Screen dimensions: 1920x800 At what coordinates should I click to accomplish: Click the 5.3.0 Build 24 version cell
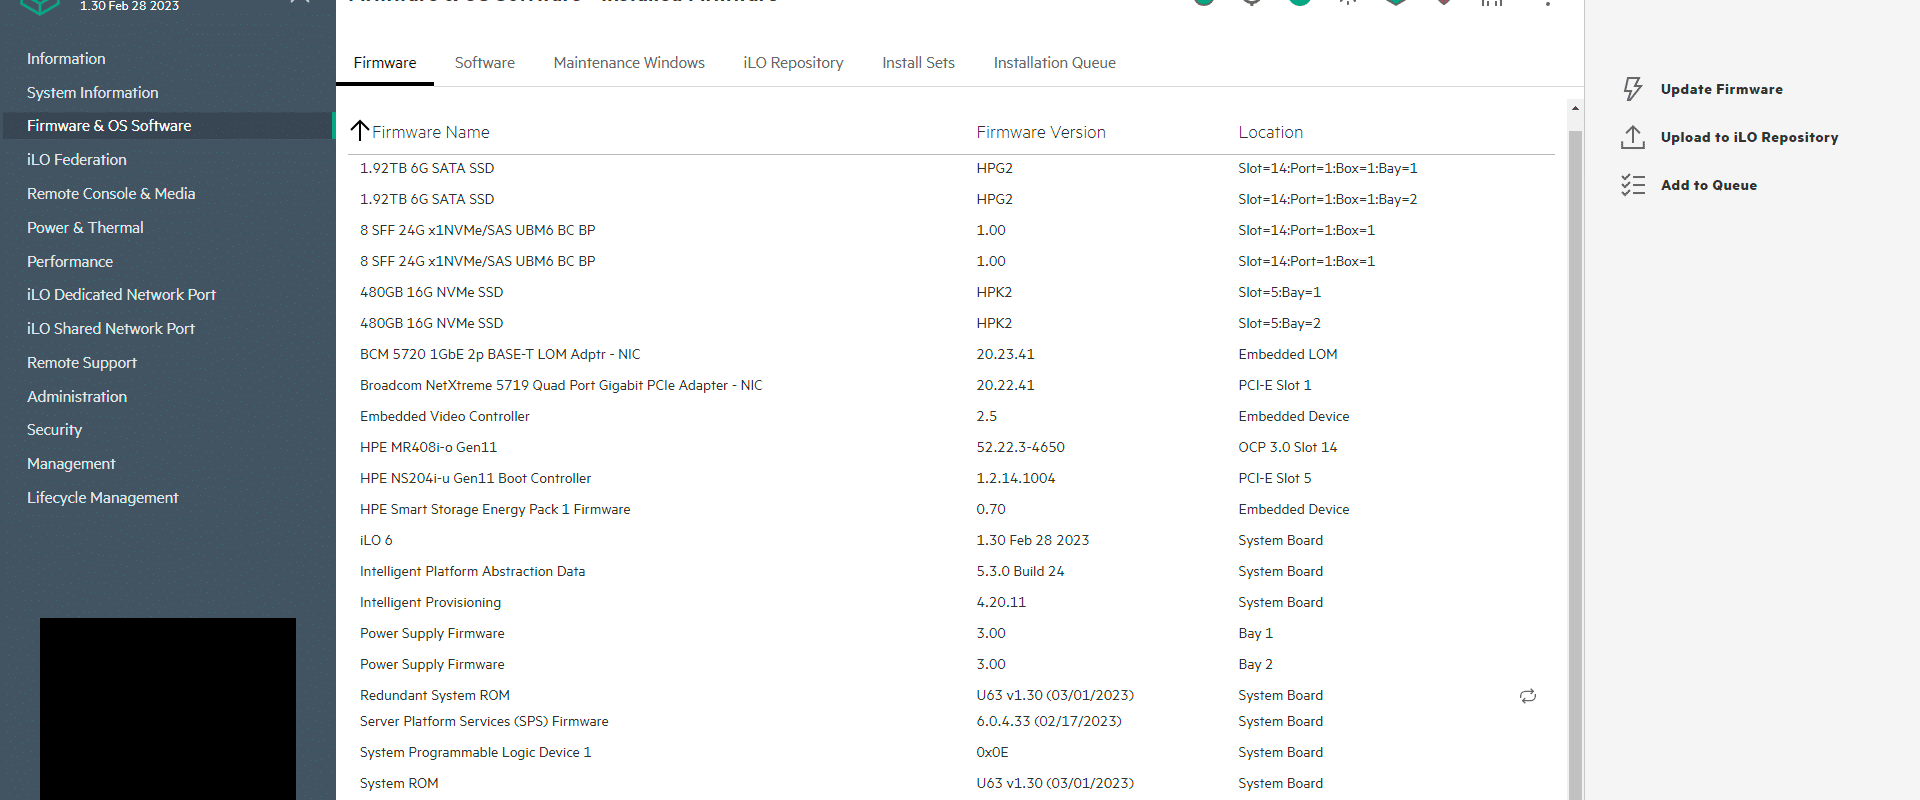[x=1020, y=571]
